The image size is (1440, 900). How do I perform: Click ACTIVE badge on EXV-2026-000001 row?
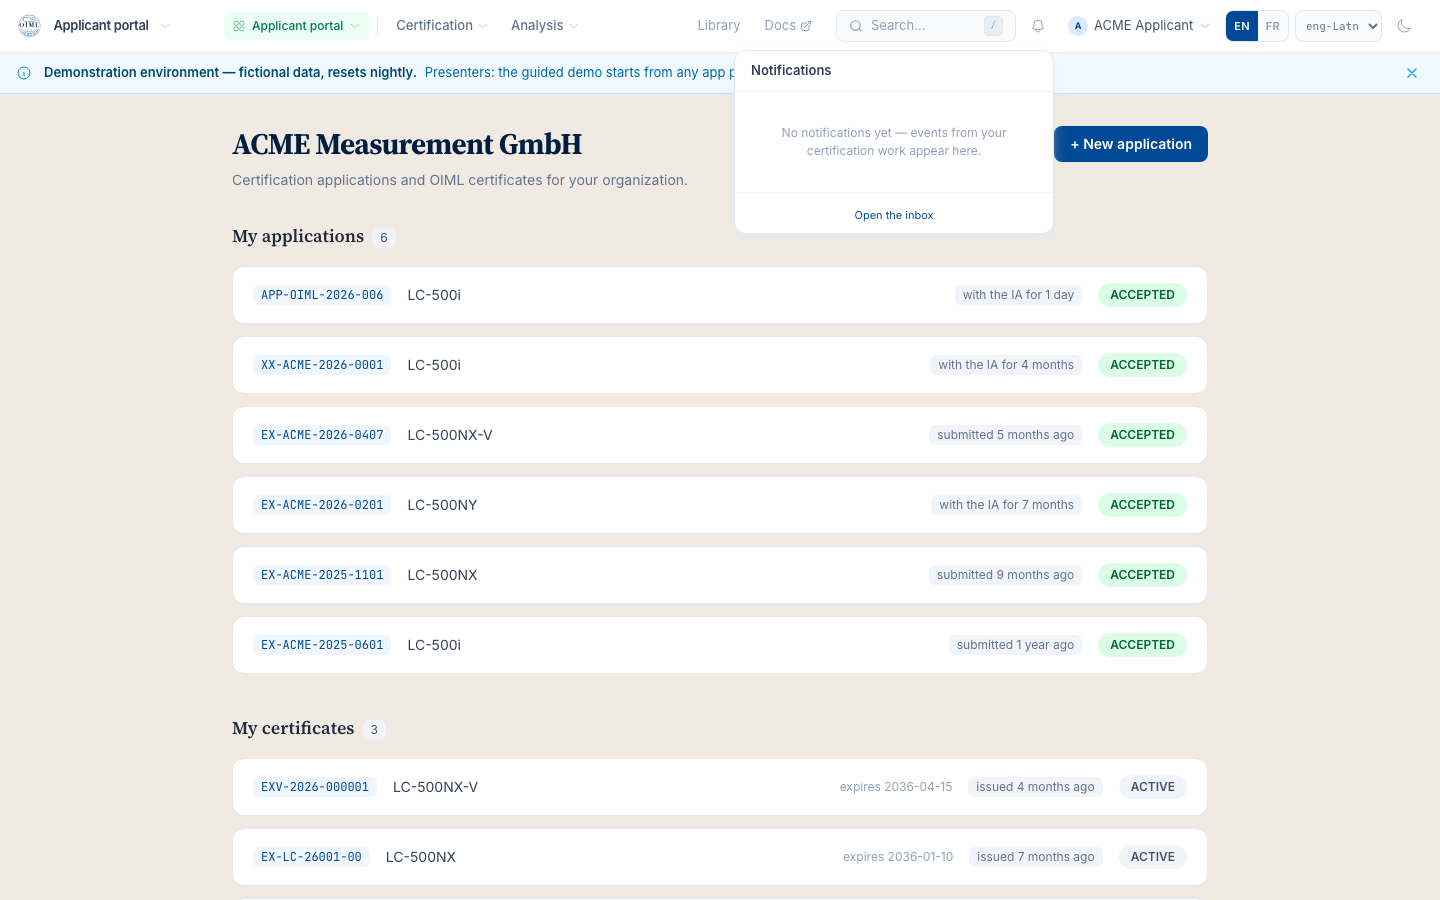point(1153,787)
